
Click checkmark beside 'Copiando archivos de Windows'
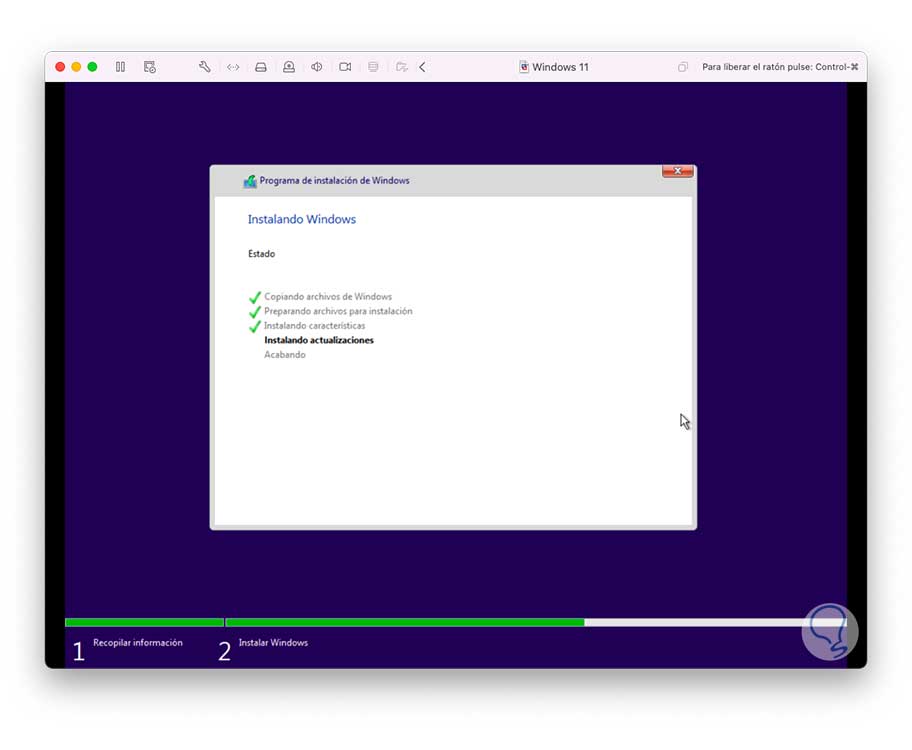click(x=255, y=297)
